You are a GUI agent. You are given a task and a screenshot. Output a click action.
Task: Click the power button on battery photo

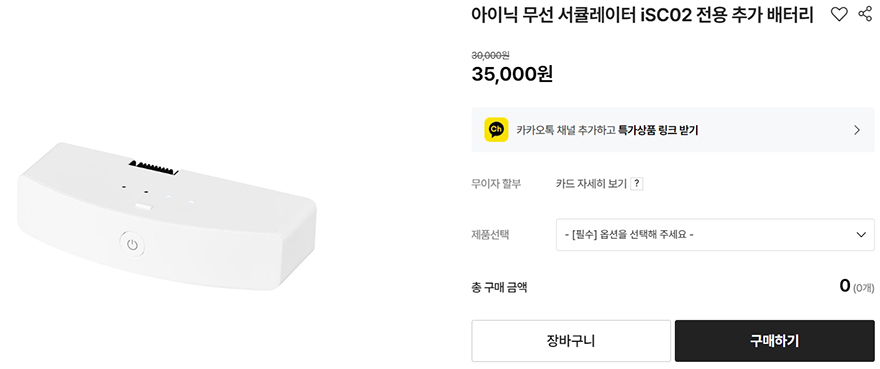(x=132, y=245)
